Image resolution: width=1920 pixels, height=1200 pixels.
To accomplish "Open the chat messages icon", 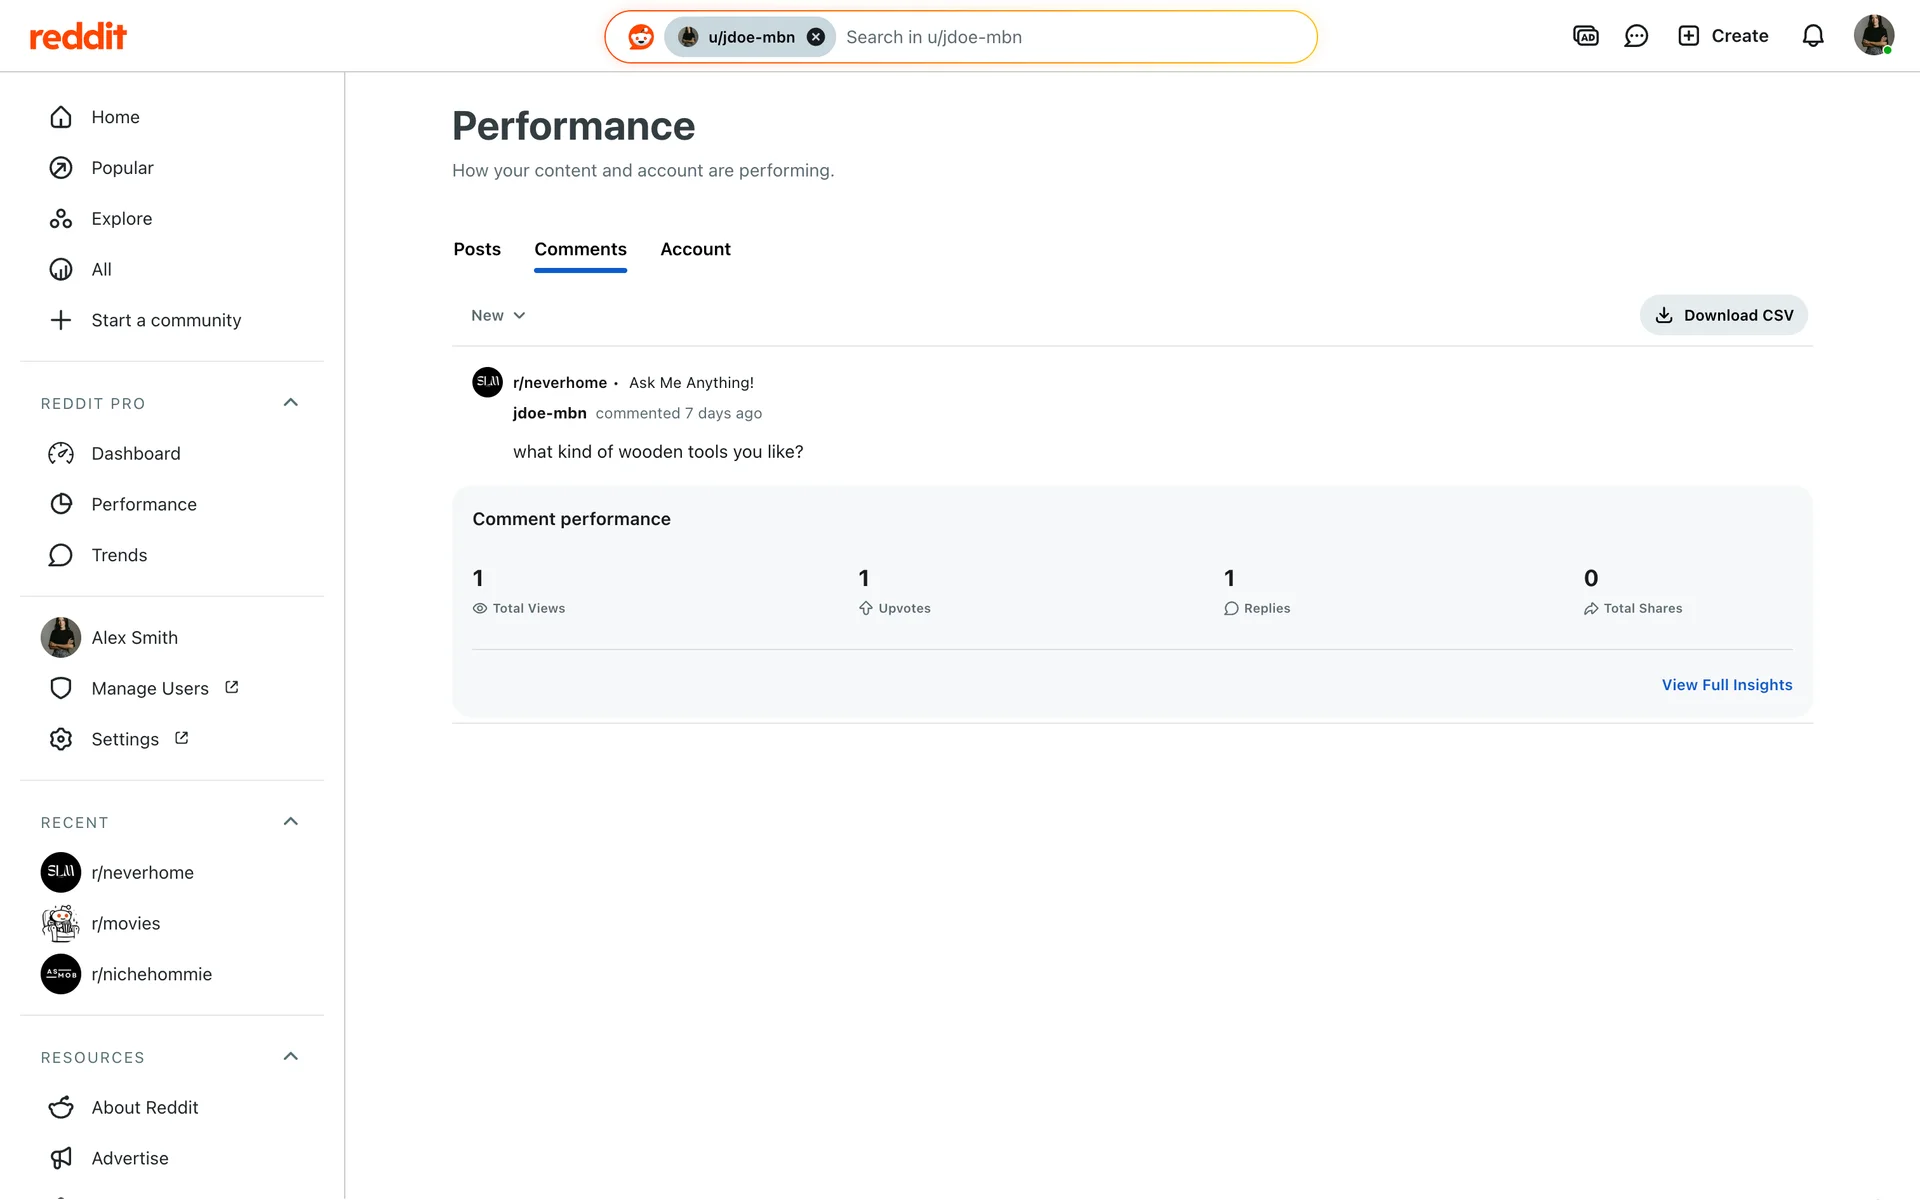I will [1636, 36].
